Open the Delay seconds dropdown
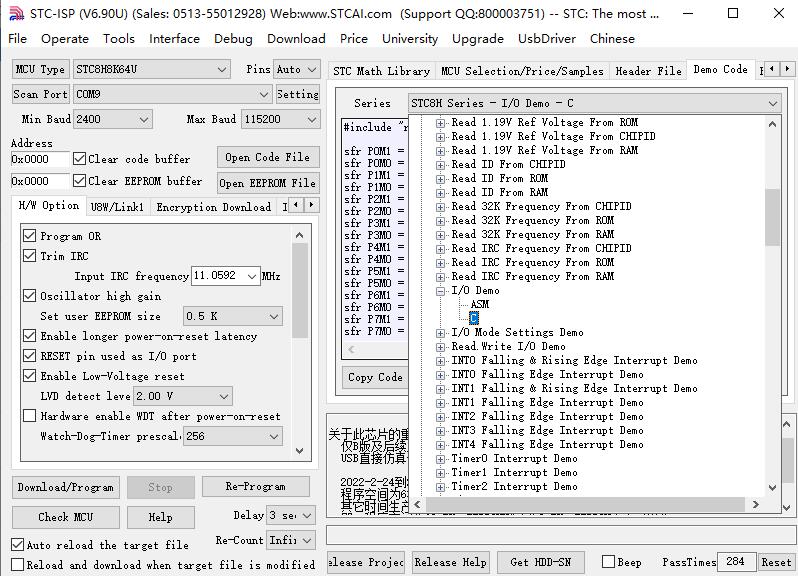This screenshot has height=576, width=798. pos(291,515)
